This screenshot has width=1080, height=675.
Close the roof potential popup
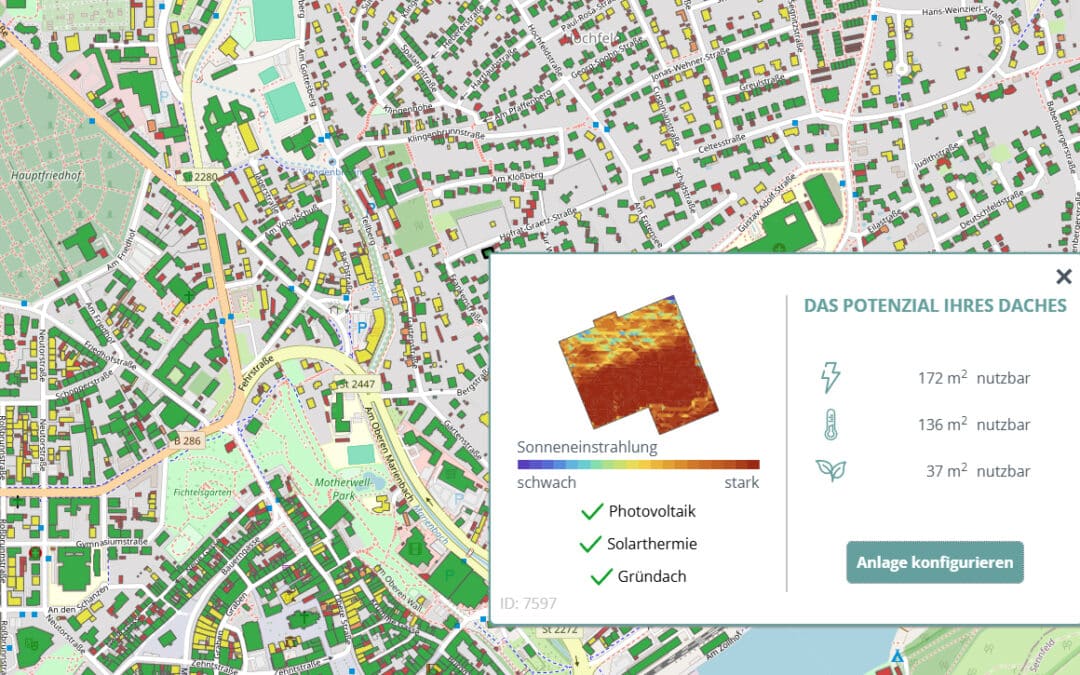pos(1063,277)
